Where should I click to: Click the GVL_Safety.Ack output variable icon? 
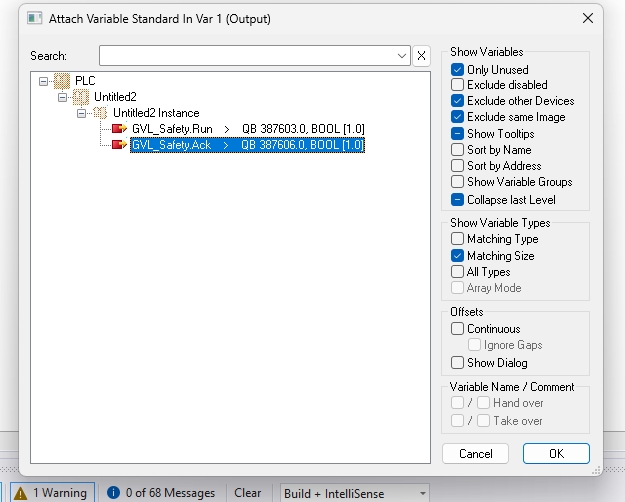pos(119,144)
